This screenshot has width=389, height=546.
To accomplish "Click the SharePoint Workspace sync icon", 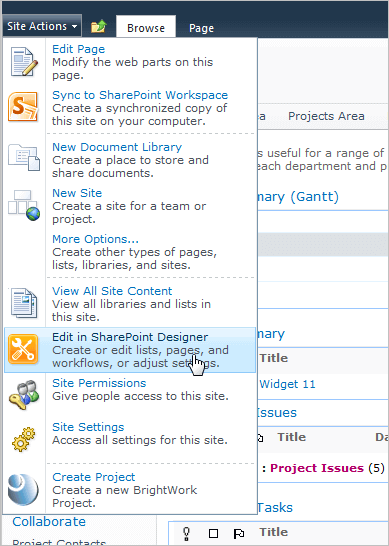I will click(23, 107).
